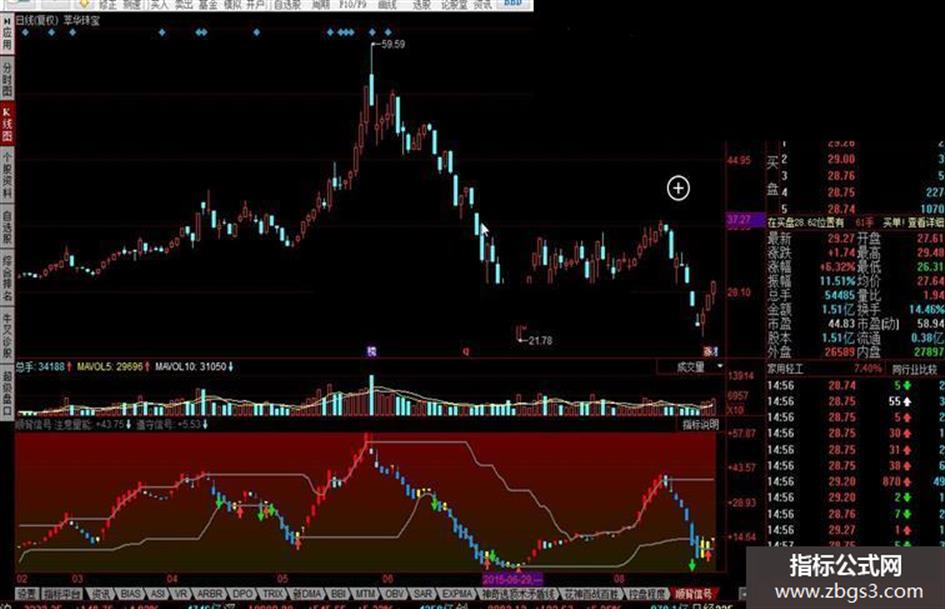The width and height of the screenshot is (945, 609).
Task: Open 个股资料 from the left sidebar
Action: pyautogui.click(x=7, y=175)
